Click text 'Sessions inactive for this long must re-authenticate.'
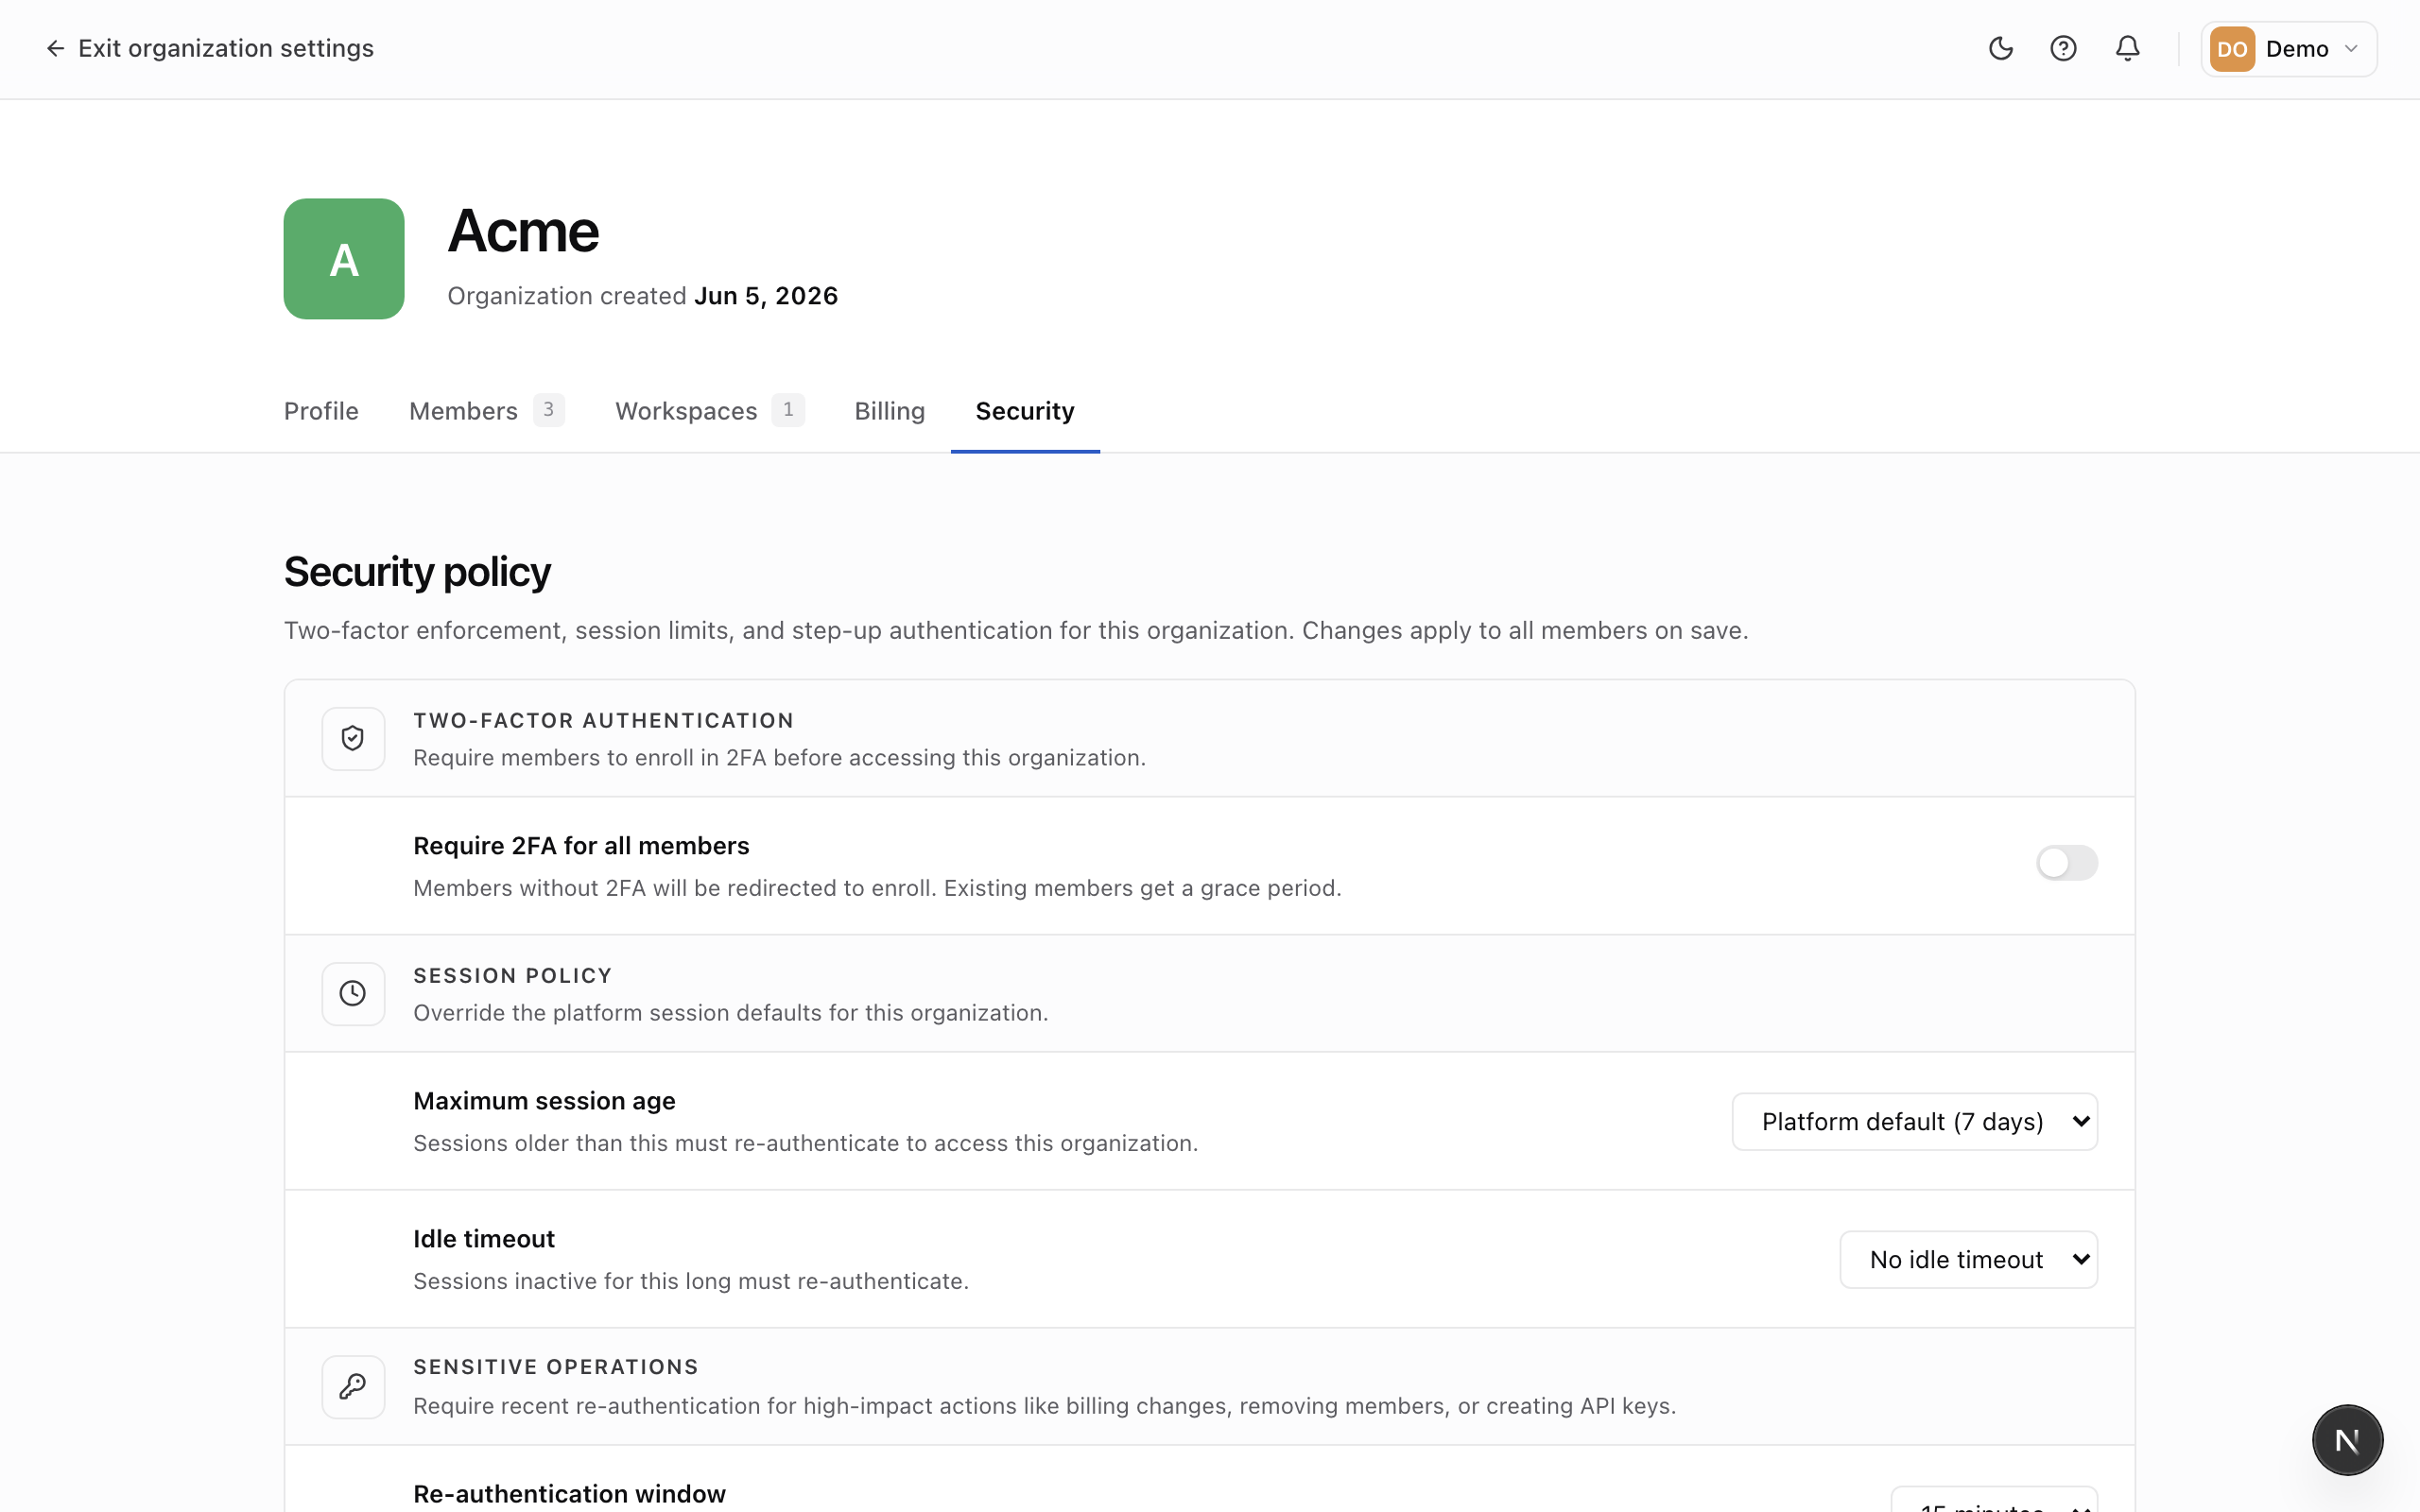This screenshot has height=1512, width=2420. coord(691,1281)
